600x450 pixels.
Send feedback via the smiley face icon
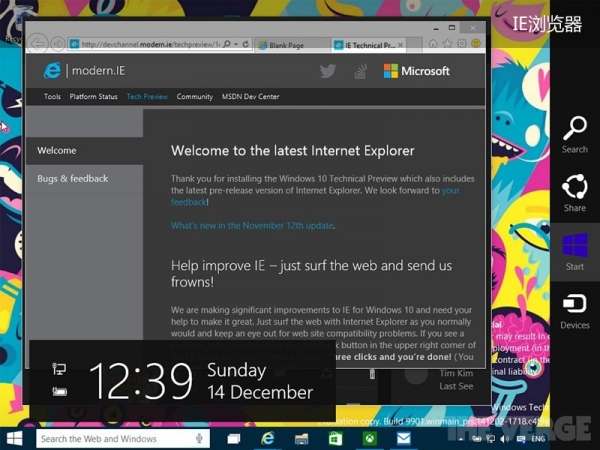click(x=476, y=44)
